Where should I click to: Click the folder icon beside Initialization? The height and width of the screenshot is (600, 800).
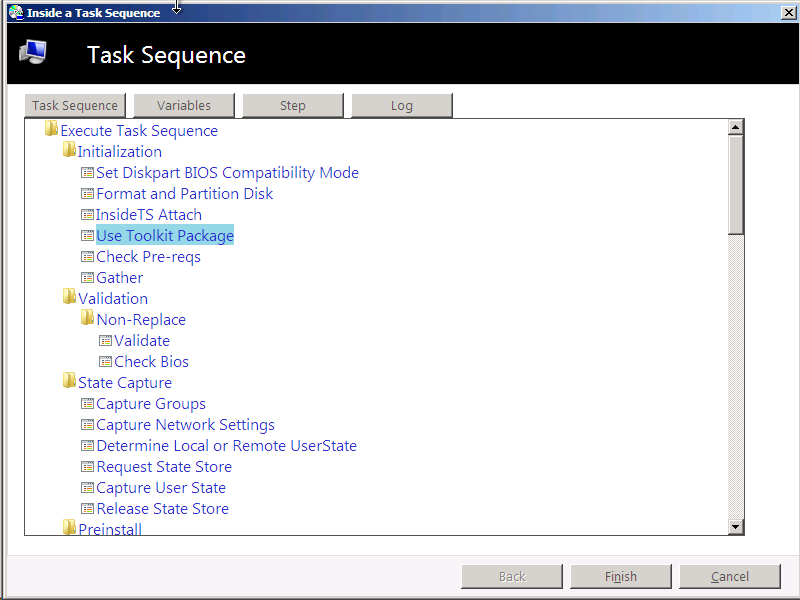[x=69, y=150]
